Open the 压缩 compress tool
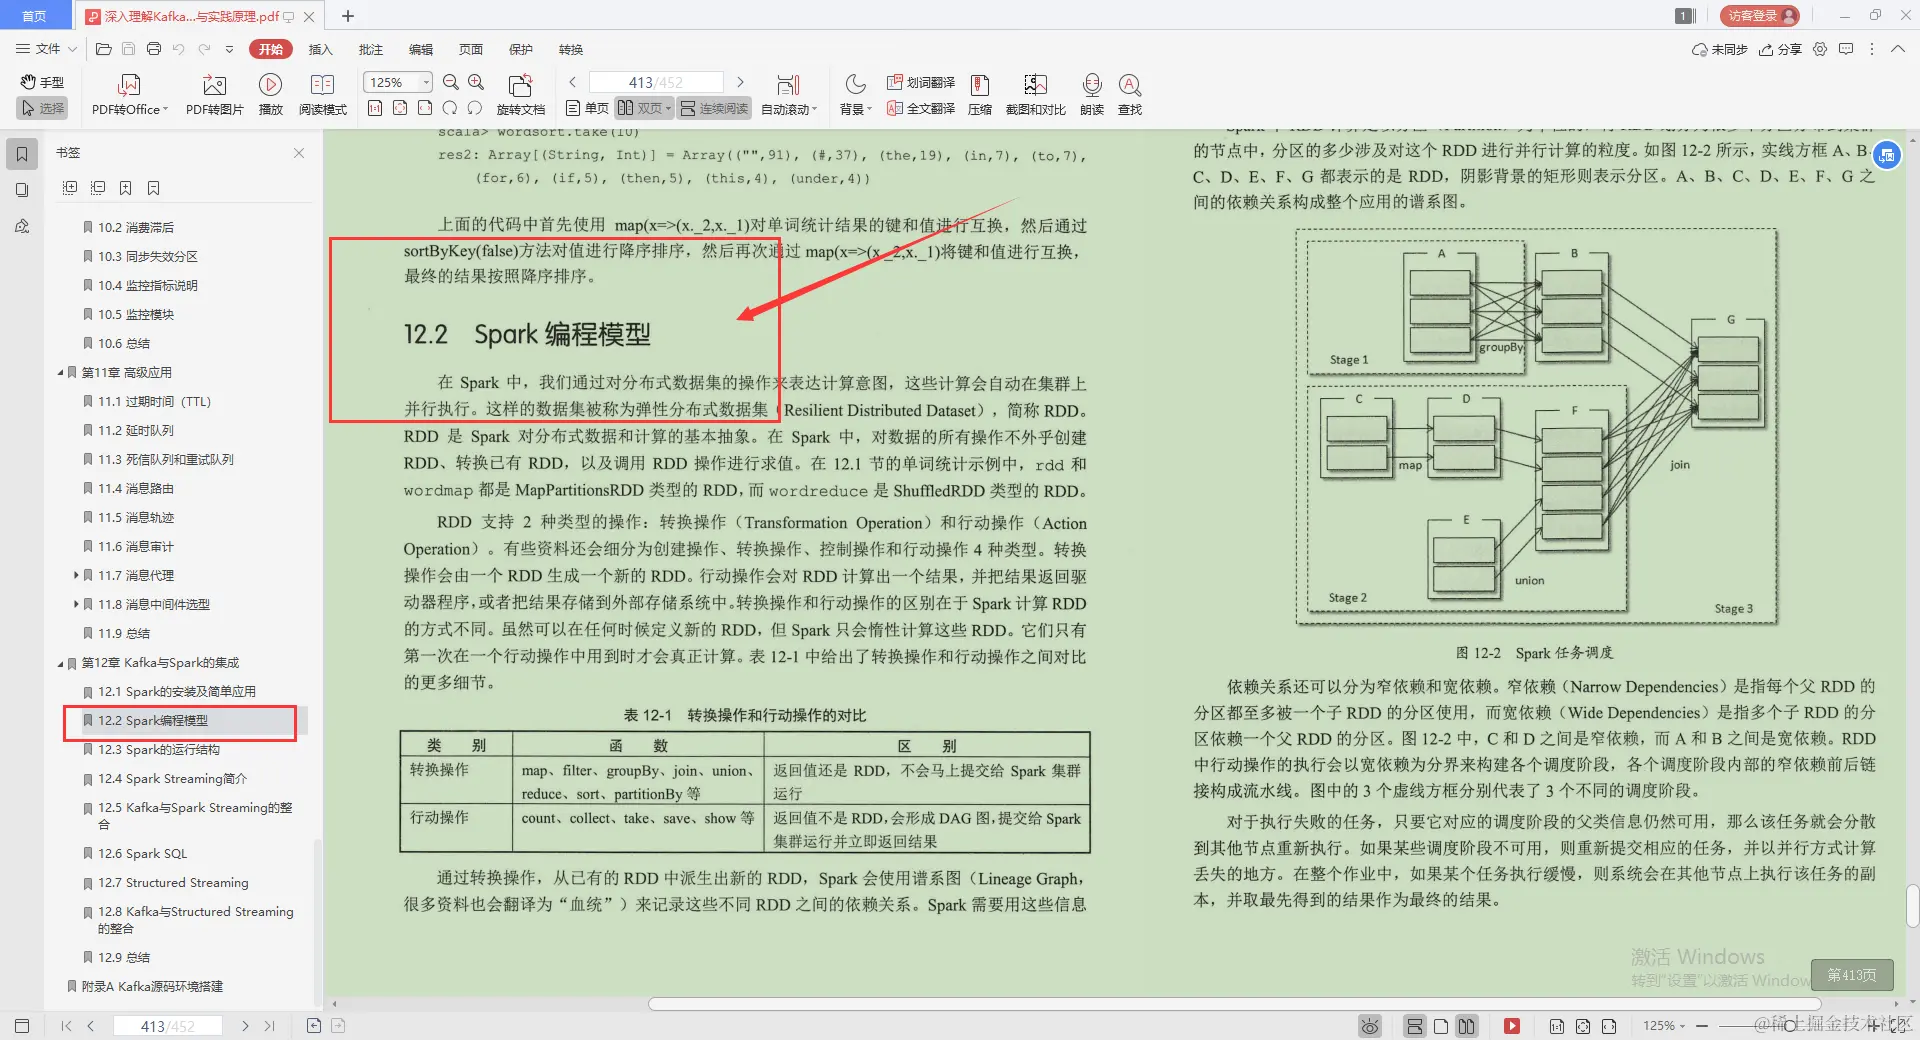Image resolution: width=1920 pixels, height=1040 pixels. point(979,93)
